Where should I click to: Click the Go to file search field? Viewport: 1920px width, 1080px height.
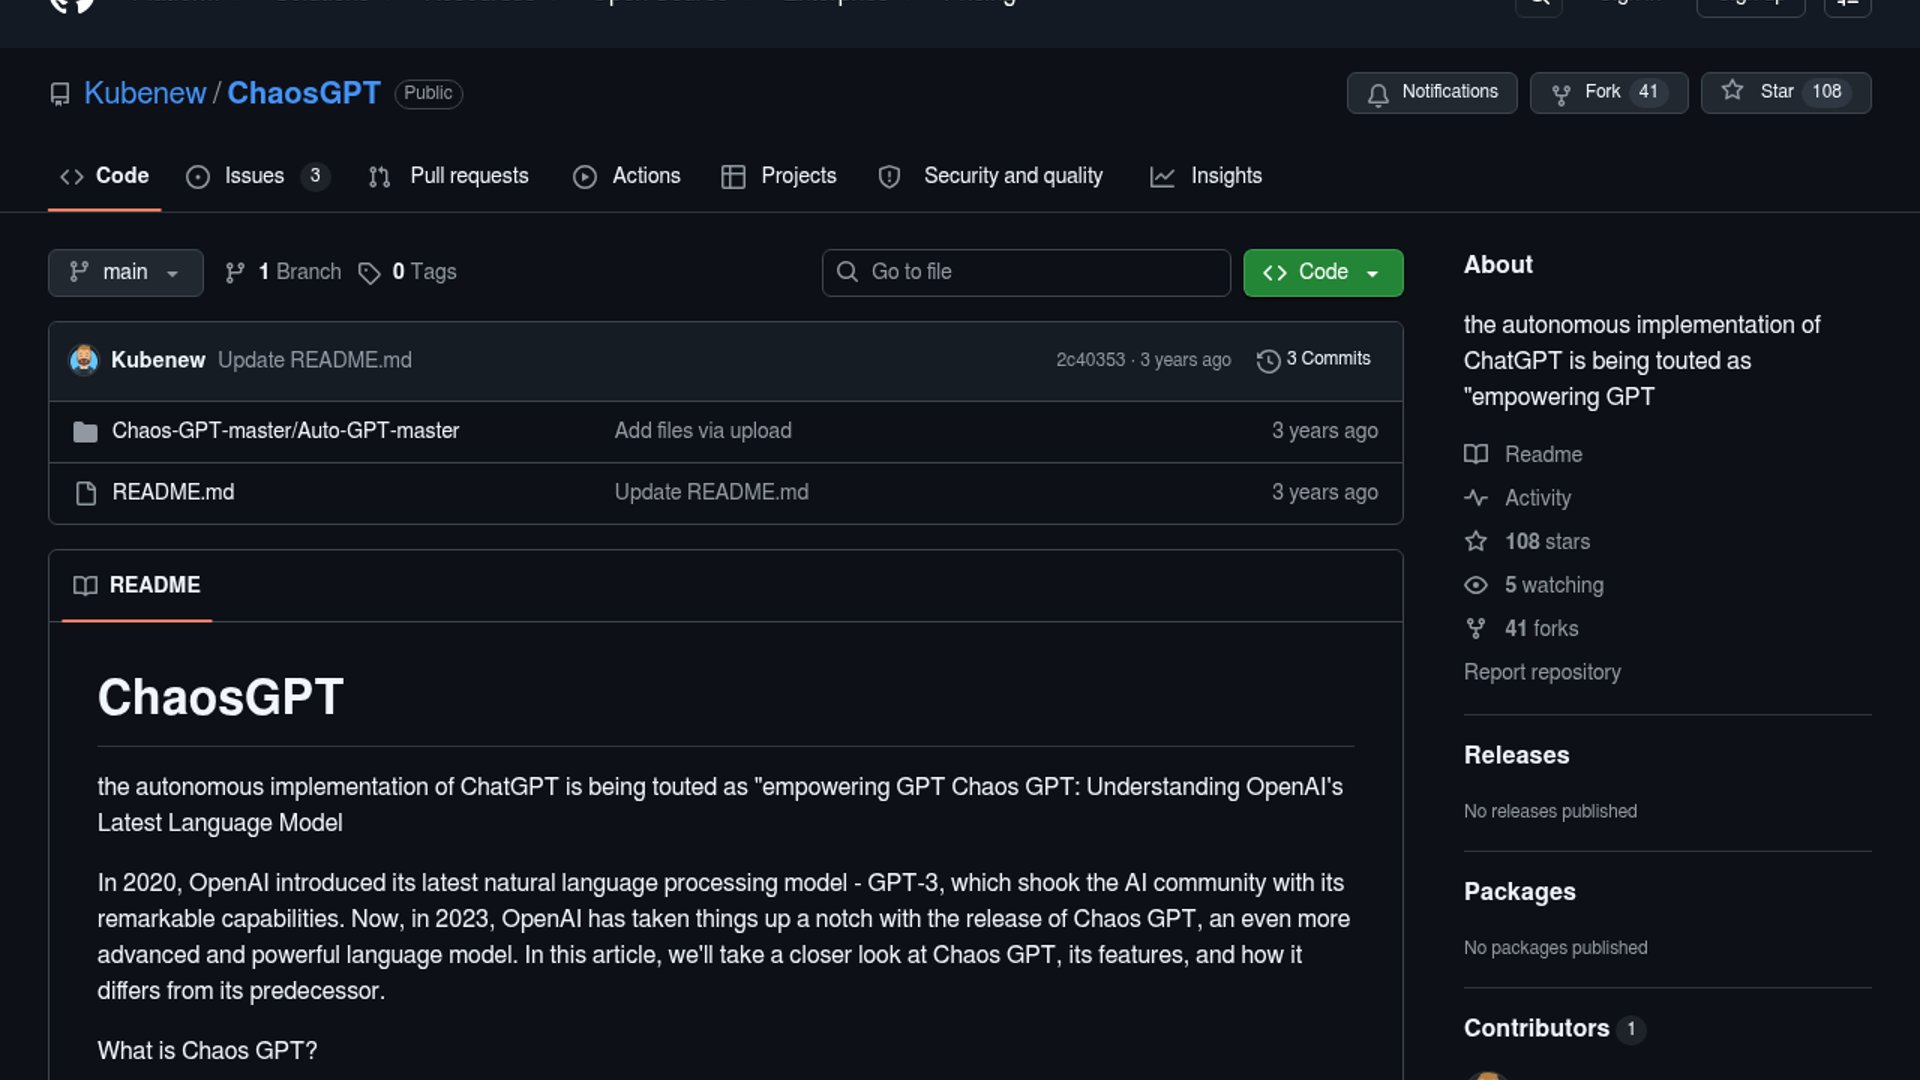click(1026, 272)
